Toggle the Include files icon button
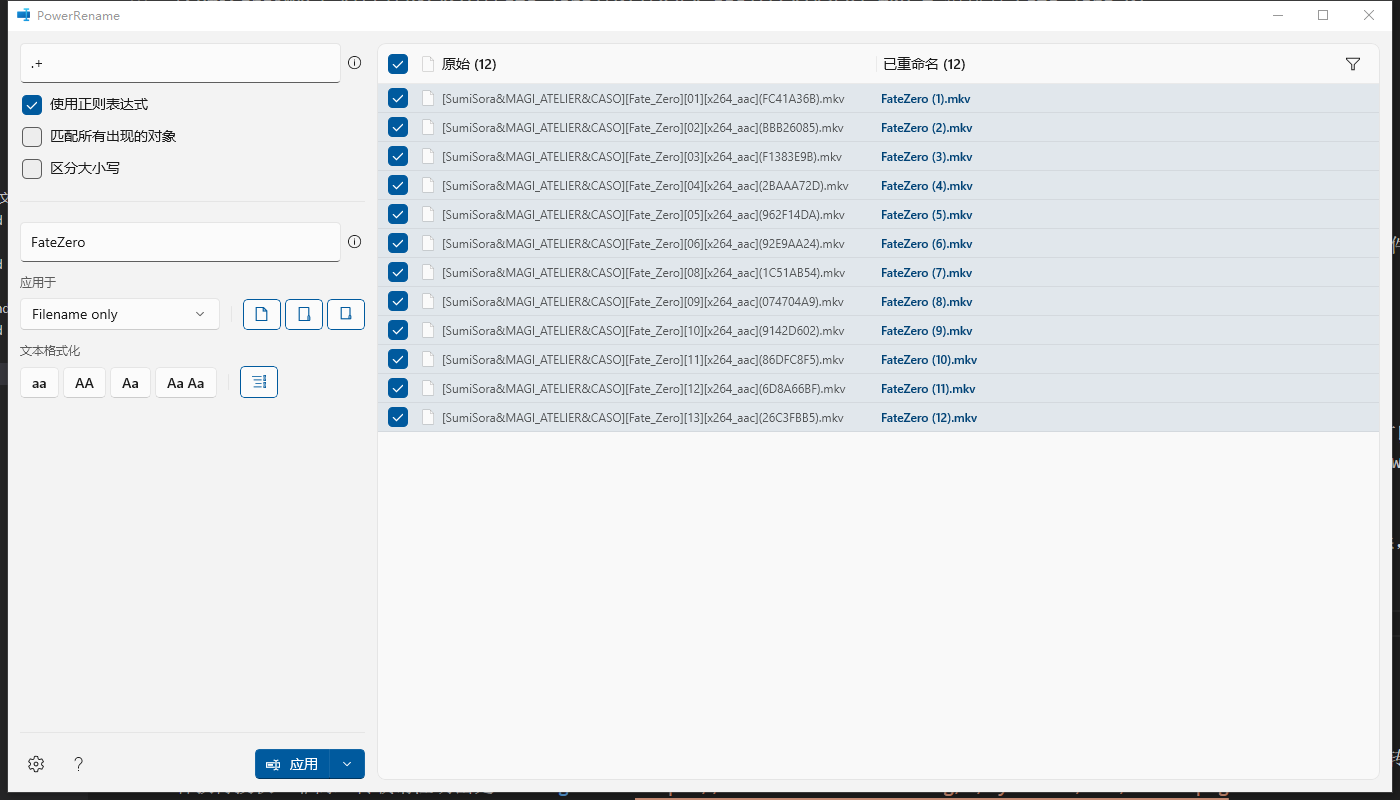This screenshot has height=800, width=1400. click(x=262, y=314)
